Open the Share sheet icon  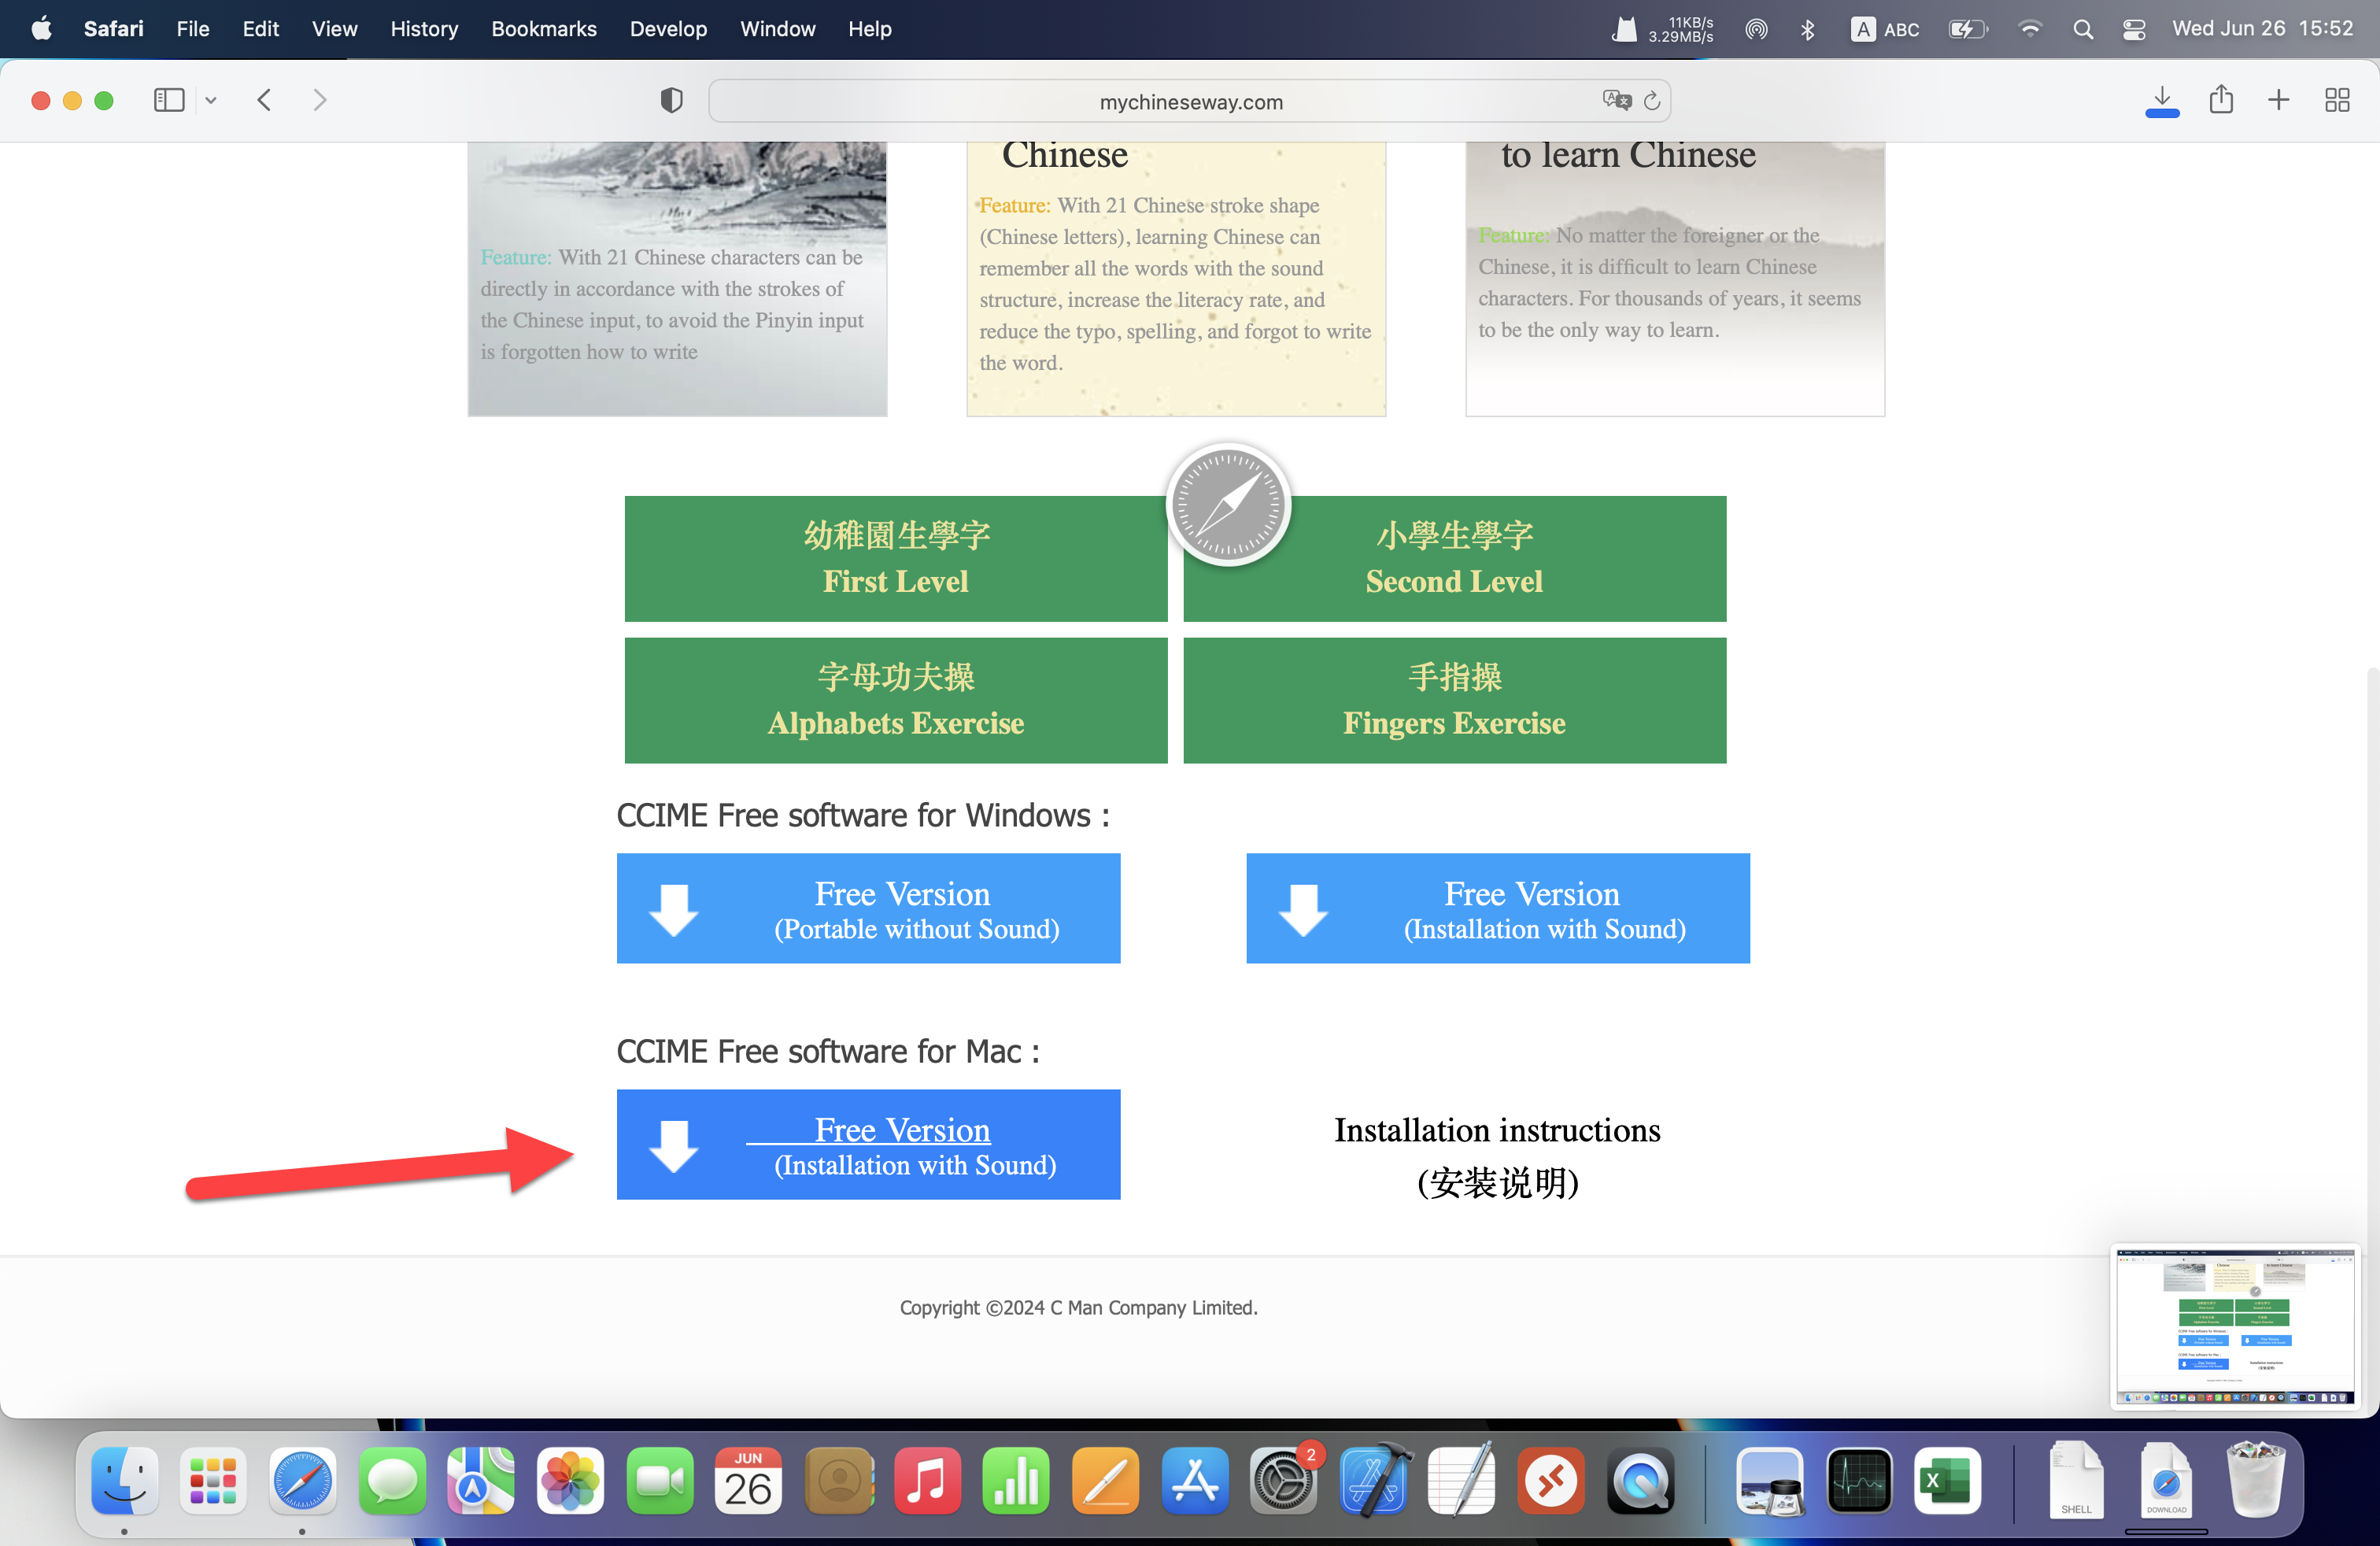2220,100
